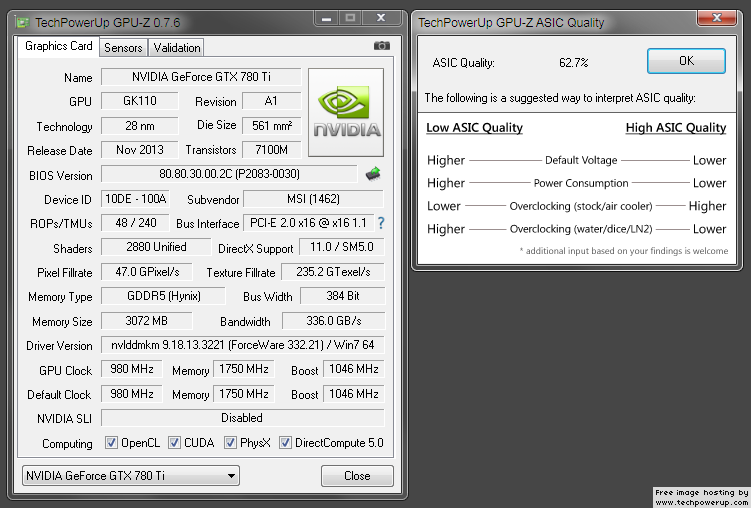The image size is (751, 508).
Task: Click the Low ASIC Quality heading
Action: (474, 128)
